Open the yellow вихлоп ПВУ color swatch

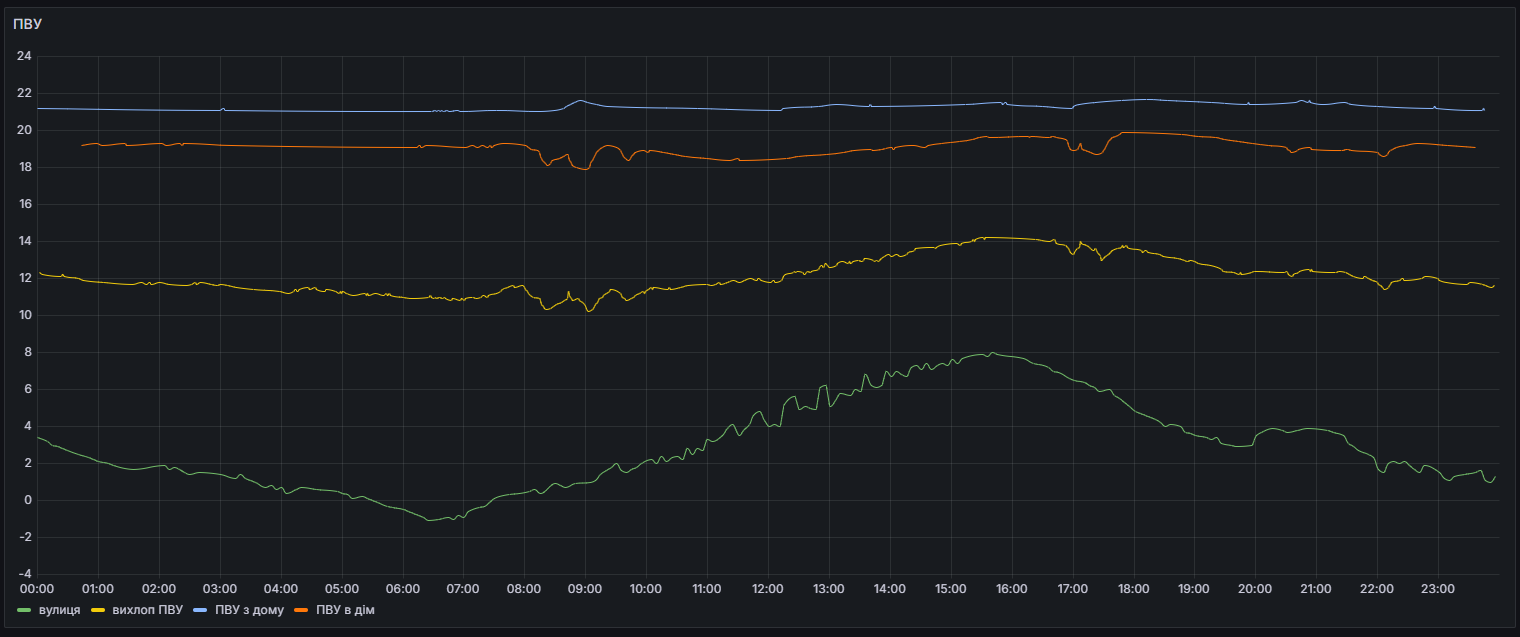click(98, 609)
